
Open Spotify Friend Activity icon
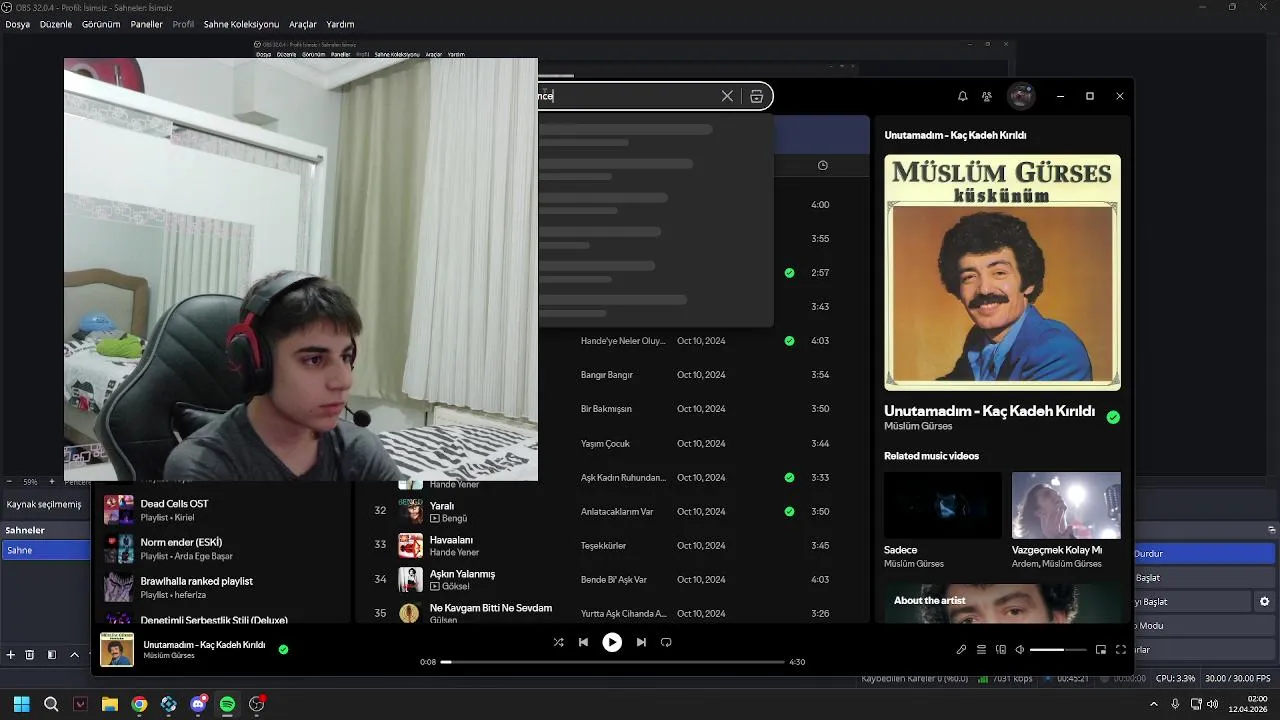pyautogui.click(x=987, y=96)
